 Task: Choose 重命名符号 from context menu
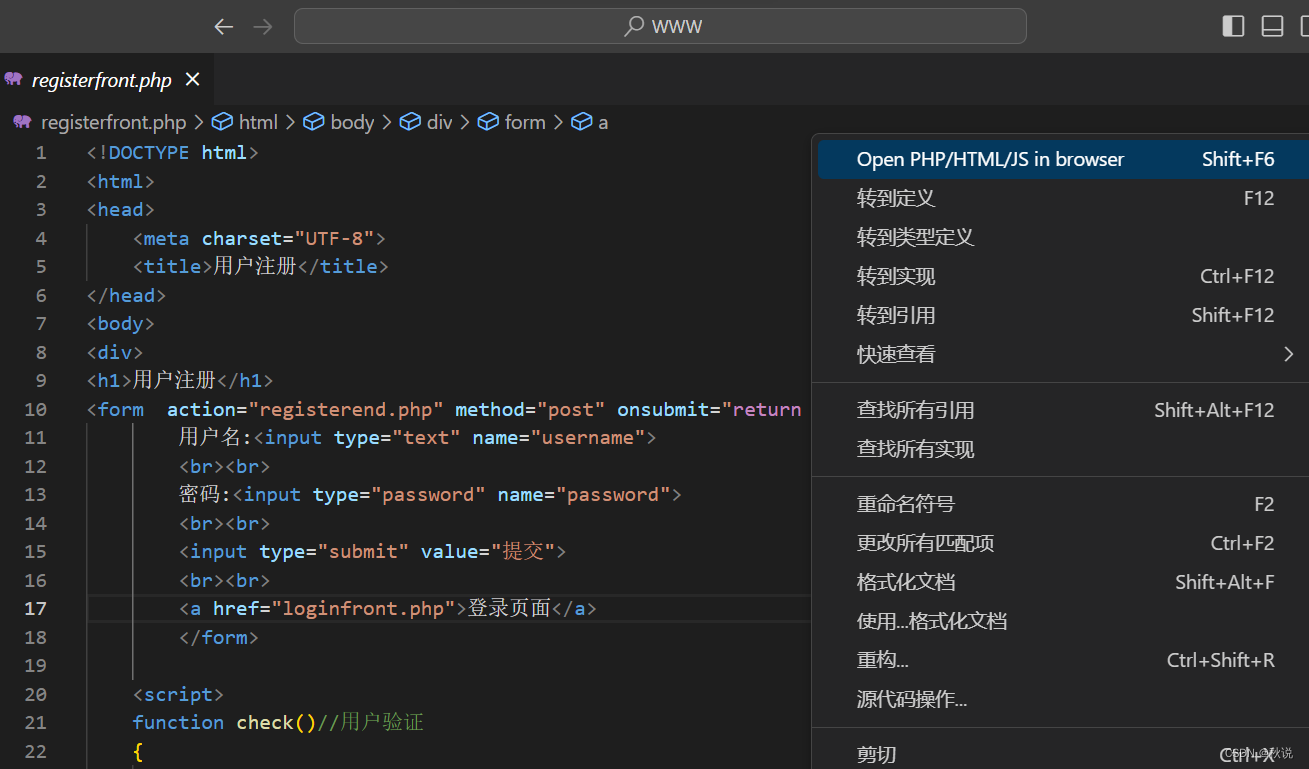1063,504
